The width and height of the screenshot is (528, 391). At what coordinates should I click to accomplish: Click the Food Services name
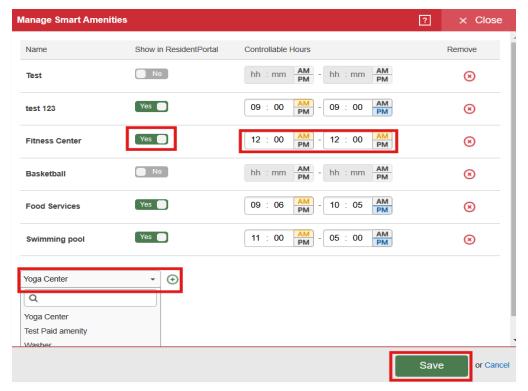click(53, 206)
